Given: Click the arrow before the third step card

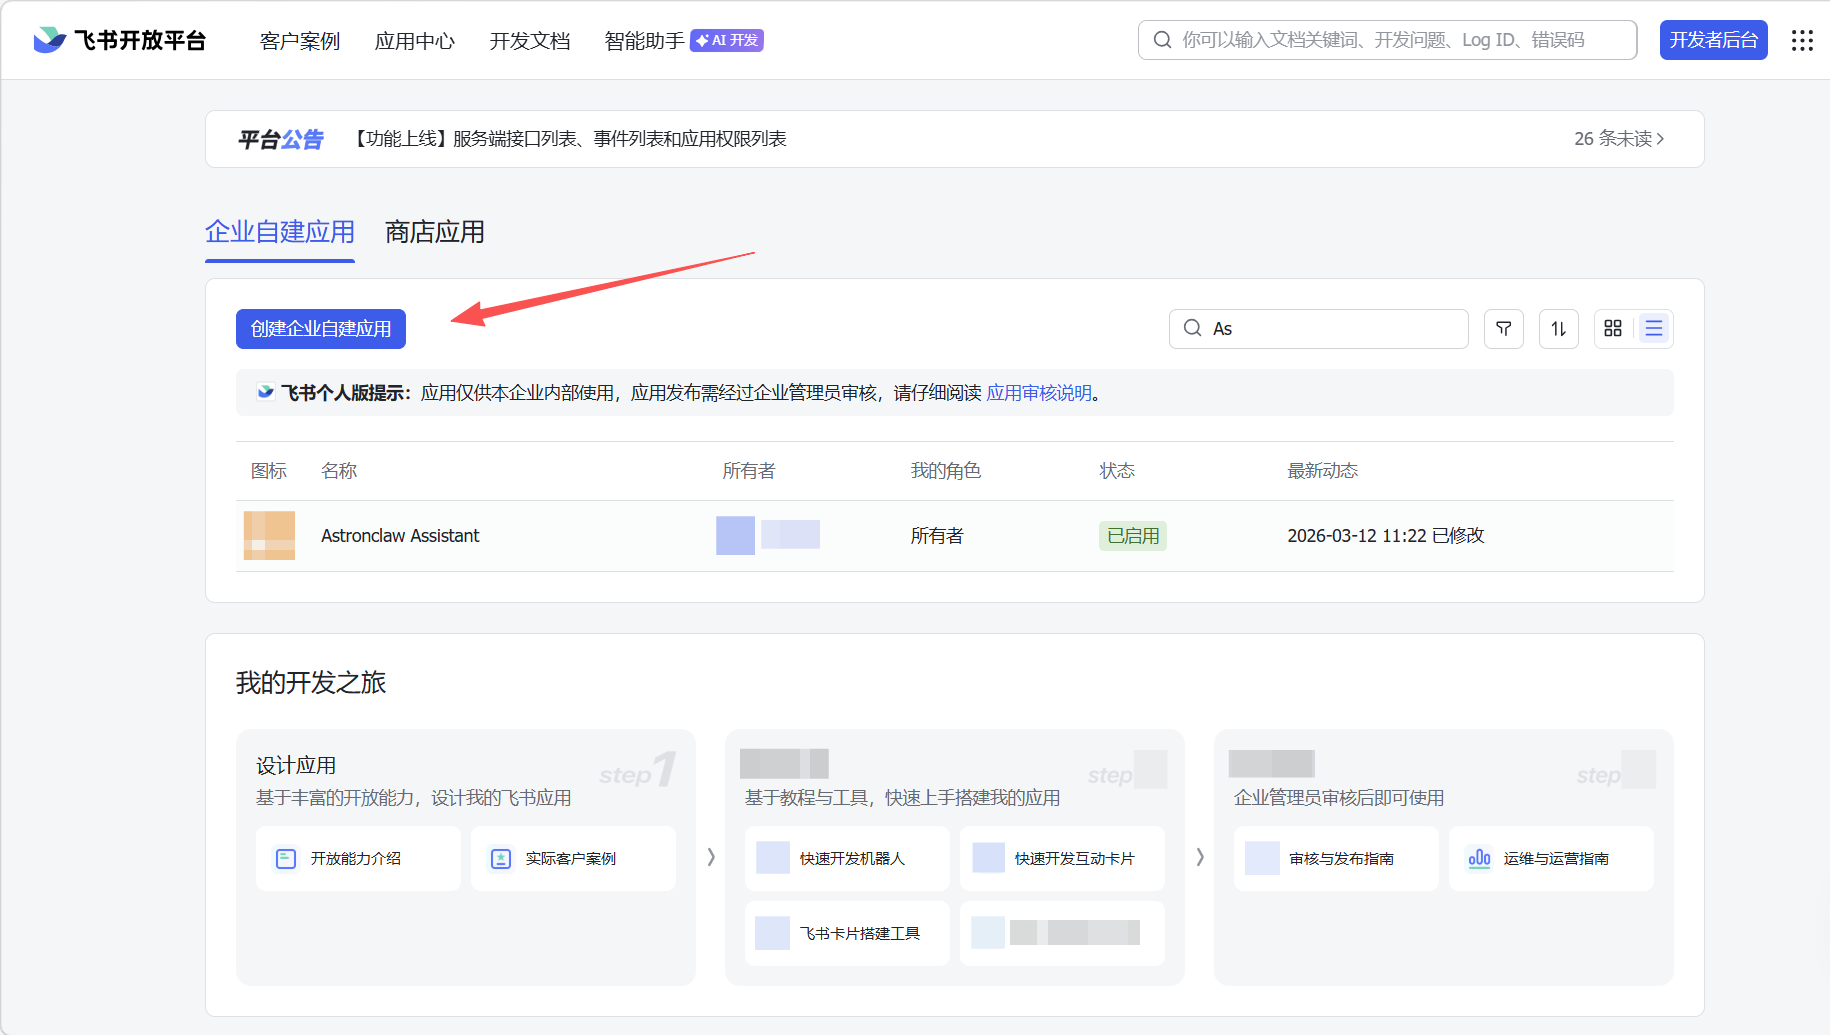Looking at the screenshot, I should coord(1199,857).
